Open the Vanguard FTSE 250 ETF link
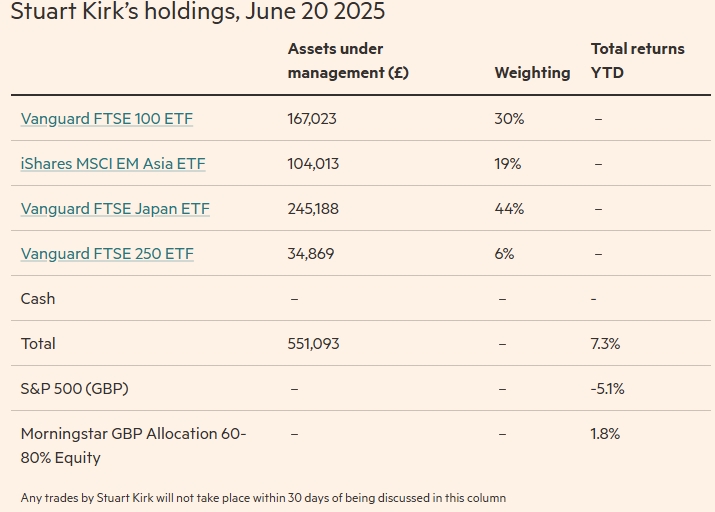Viewport: 715px width, 512px height. pyautogui.click(x=107, y=254)
